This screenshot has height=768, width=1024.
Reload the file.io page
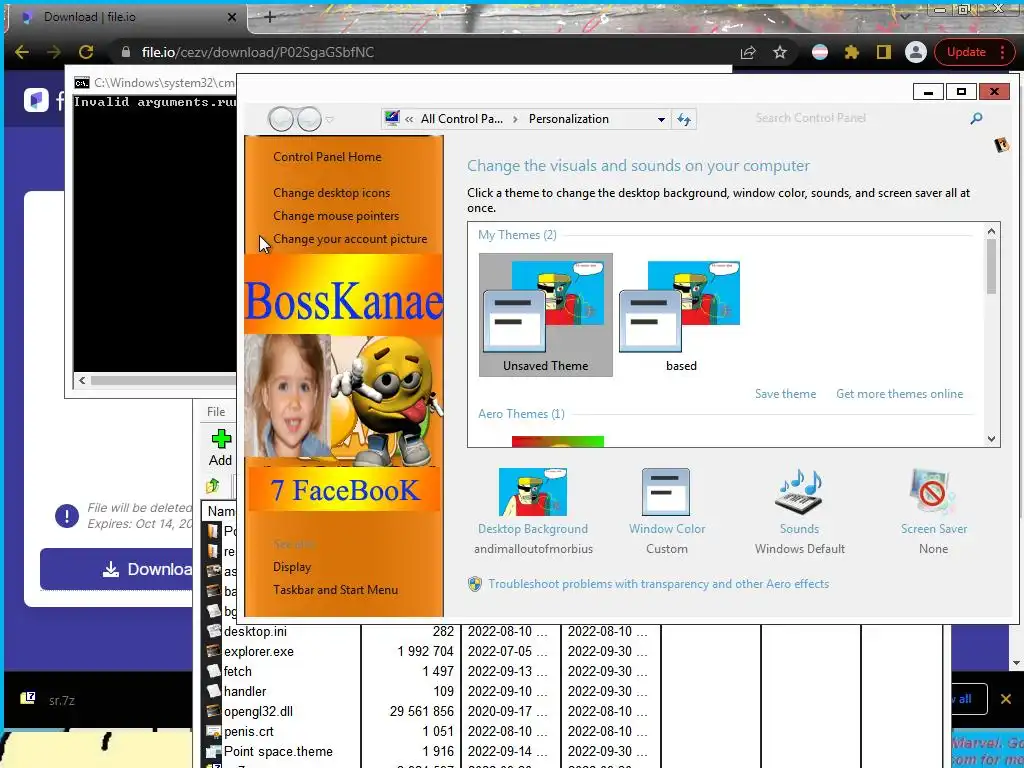click(86, 52)
